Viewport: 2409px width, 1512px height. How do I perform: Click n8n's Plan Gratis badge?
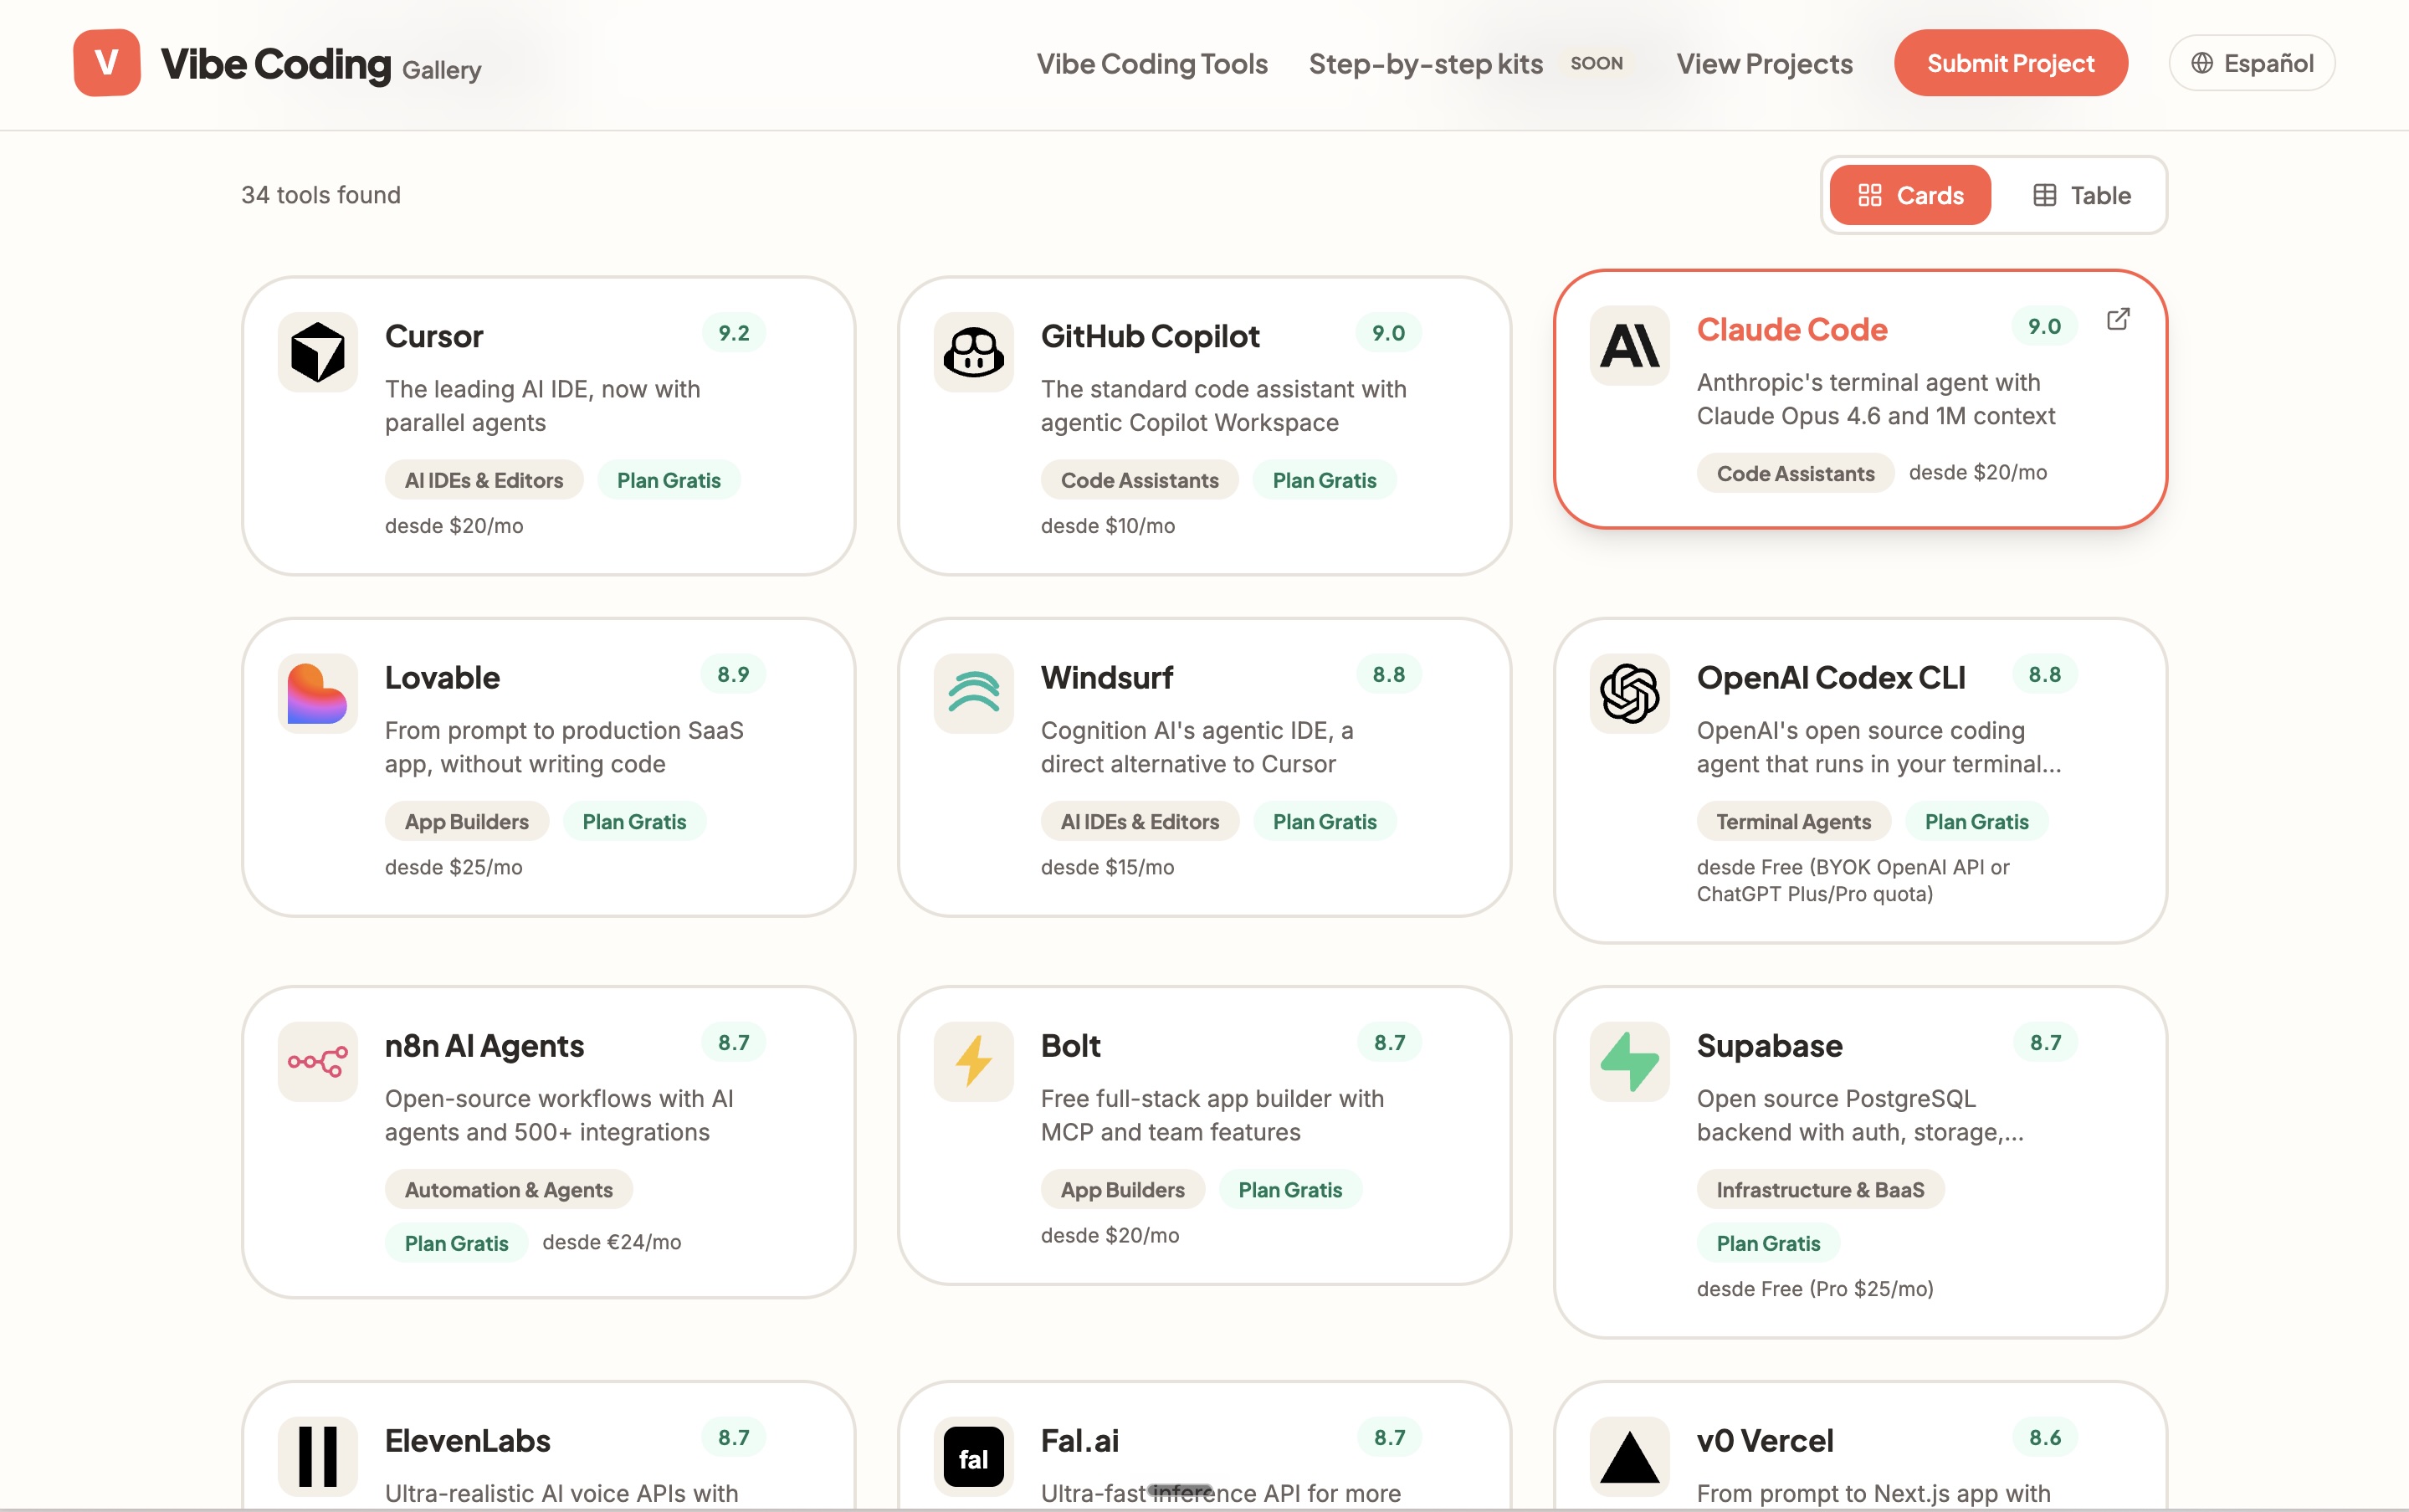(457, 1243)
